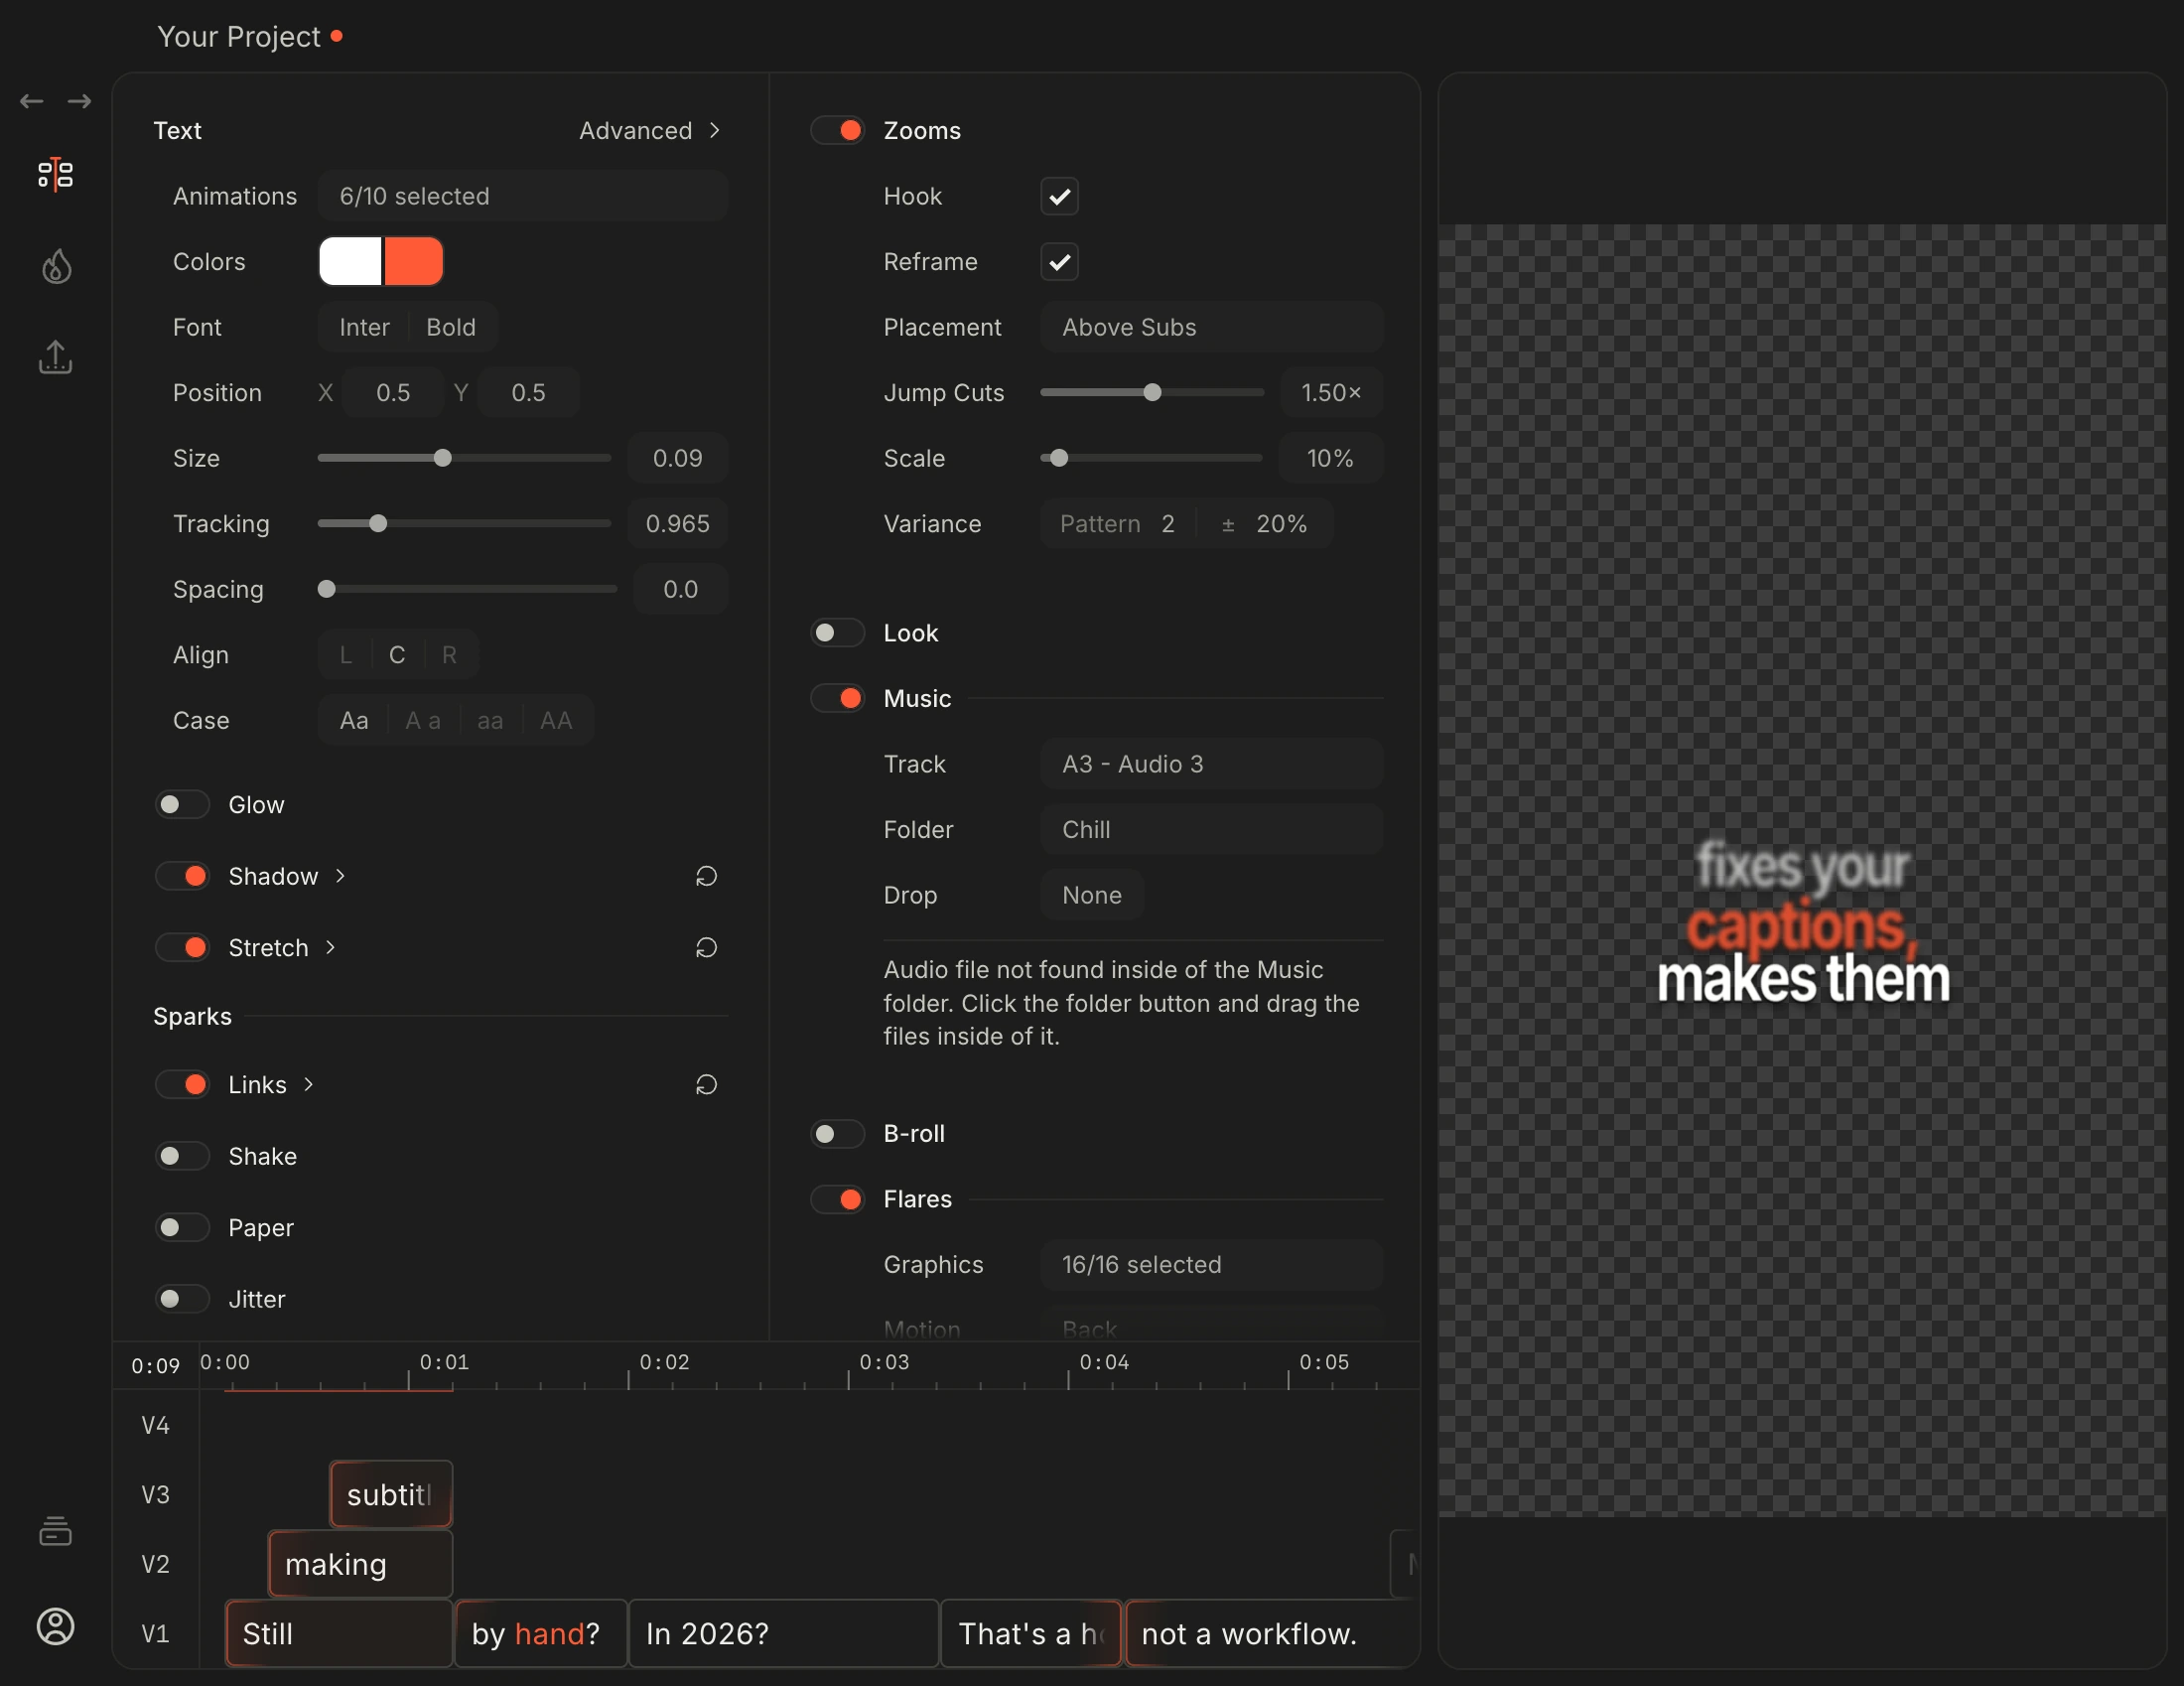Open the Folder Chill dropdown

tap(1212, 830)
